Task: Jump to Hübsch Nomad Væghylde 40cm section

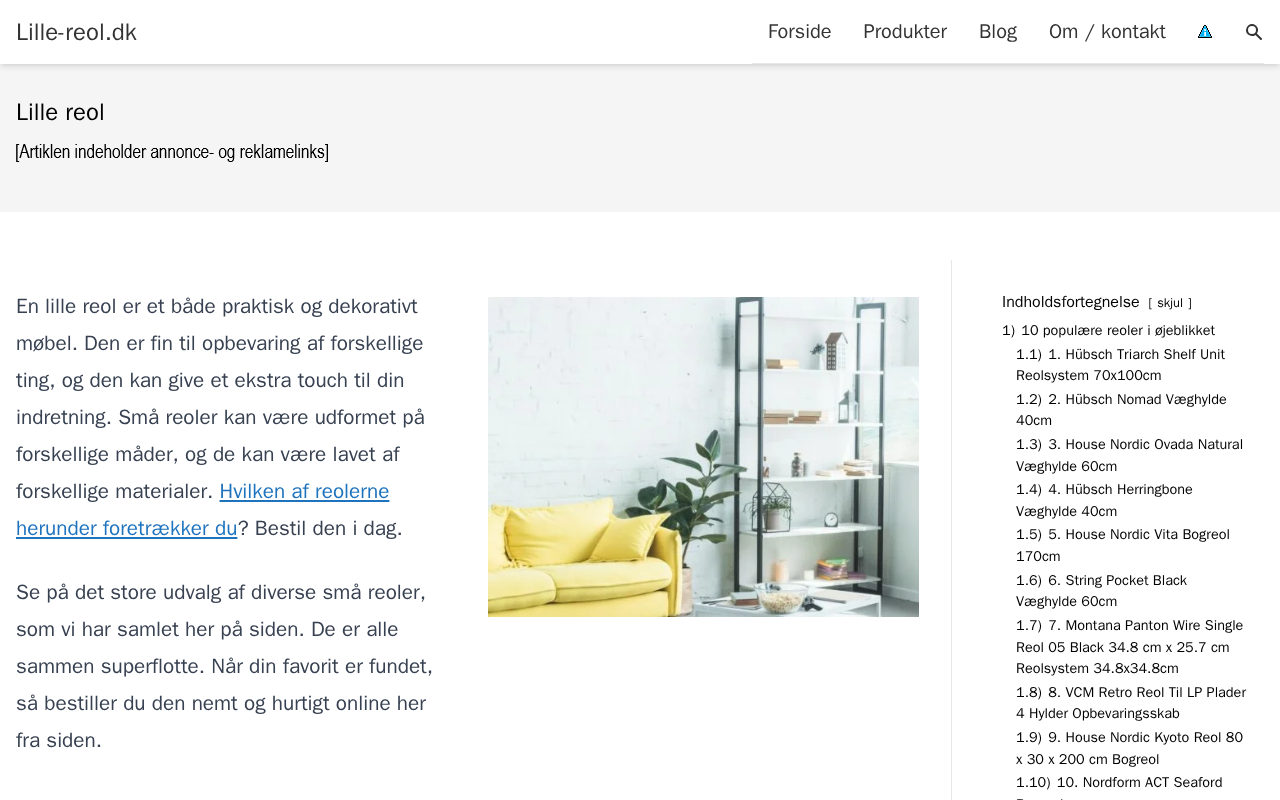Action: (x=1121, y=410)
